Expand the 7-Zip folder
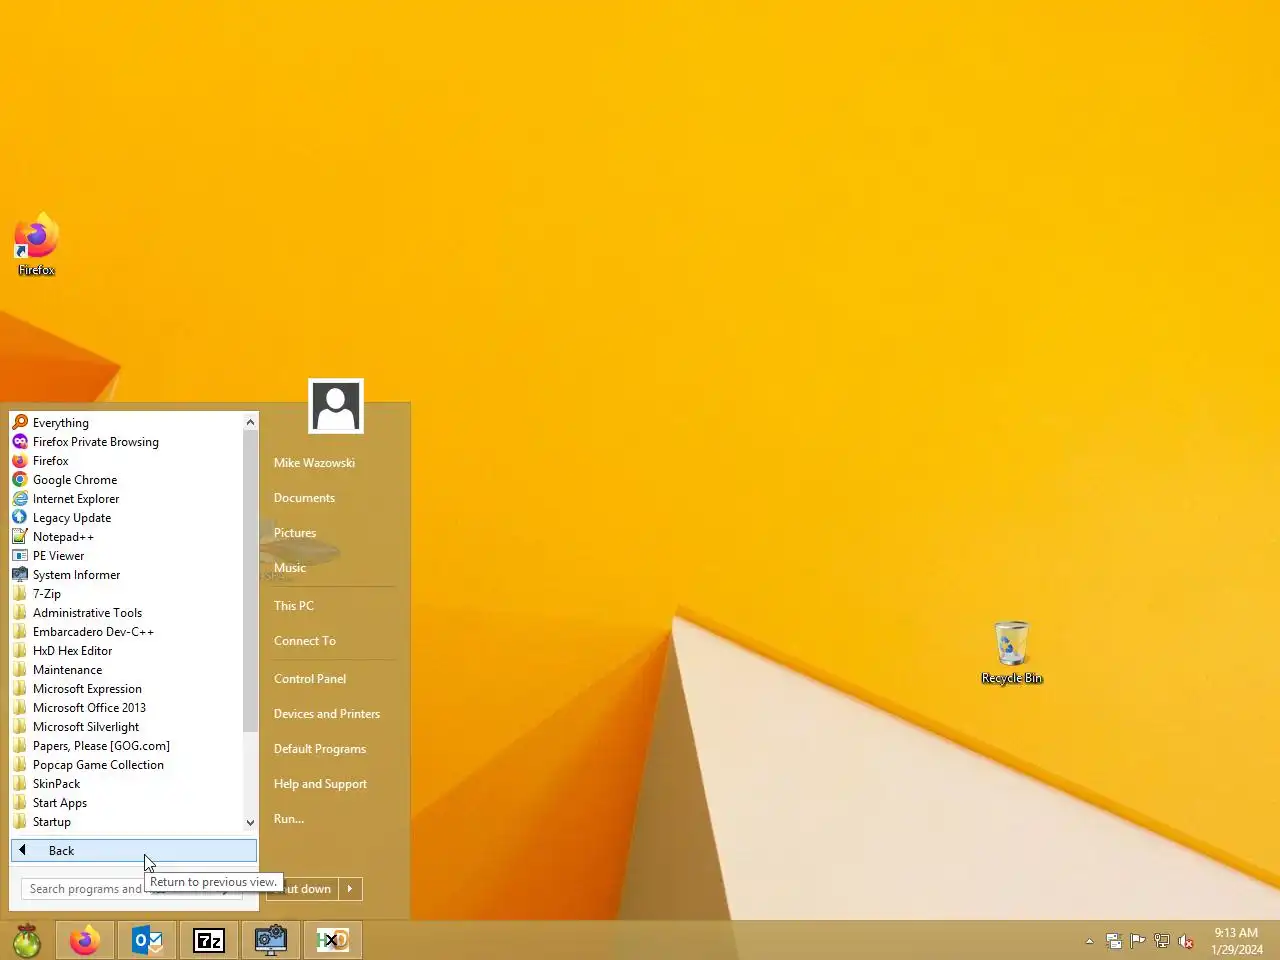 (x=126, y=594)
